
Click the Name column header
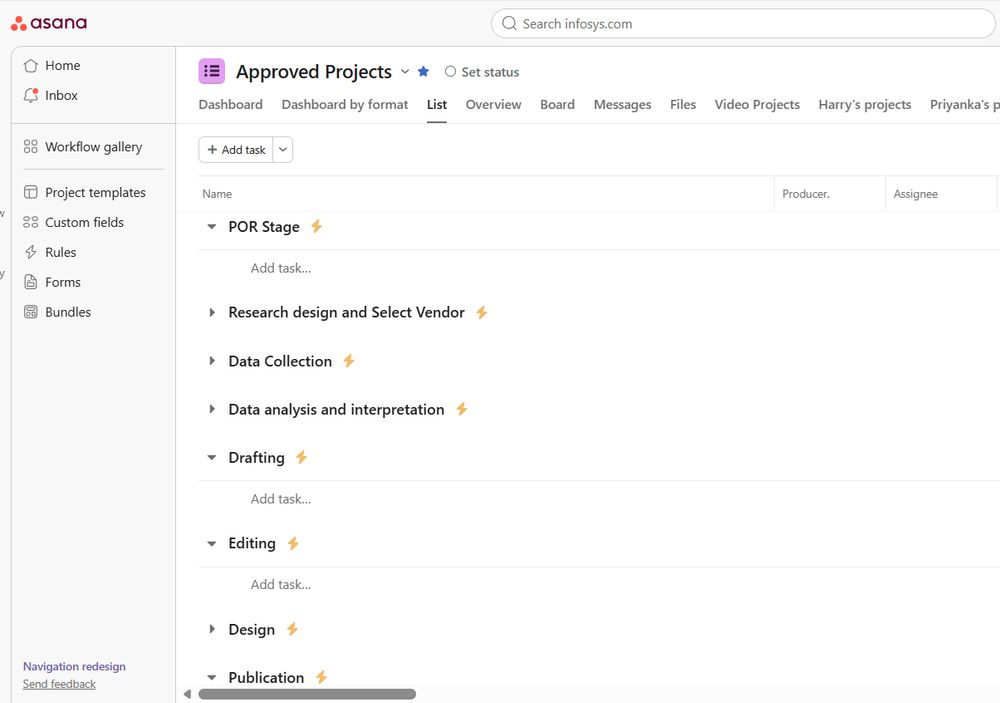[x=217, y=194]
